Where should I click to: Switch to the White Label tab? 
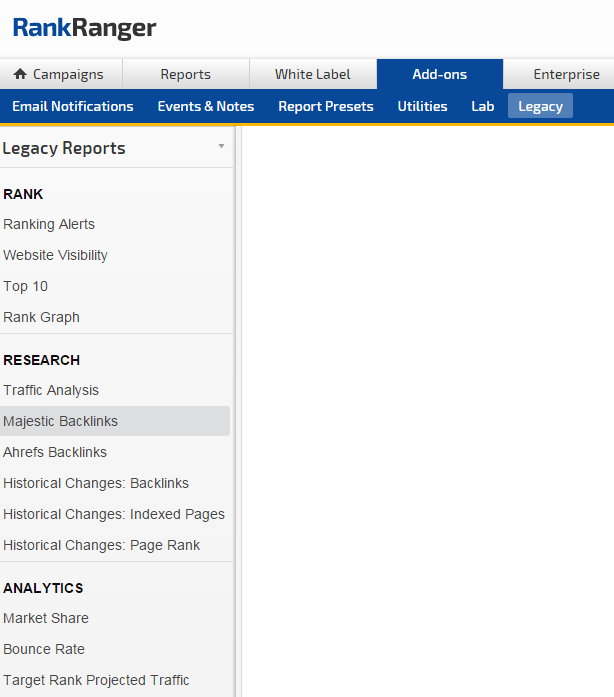[x=312, y=74]
